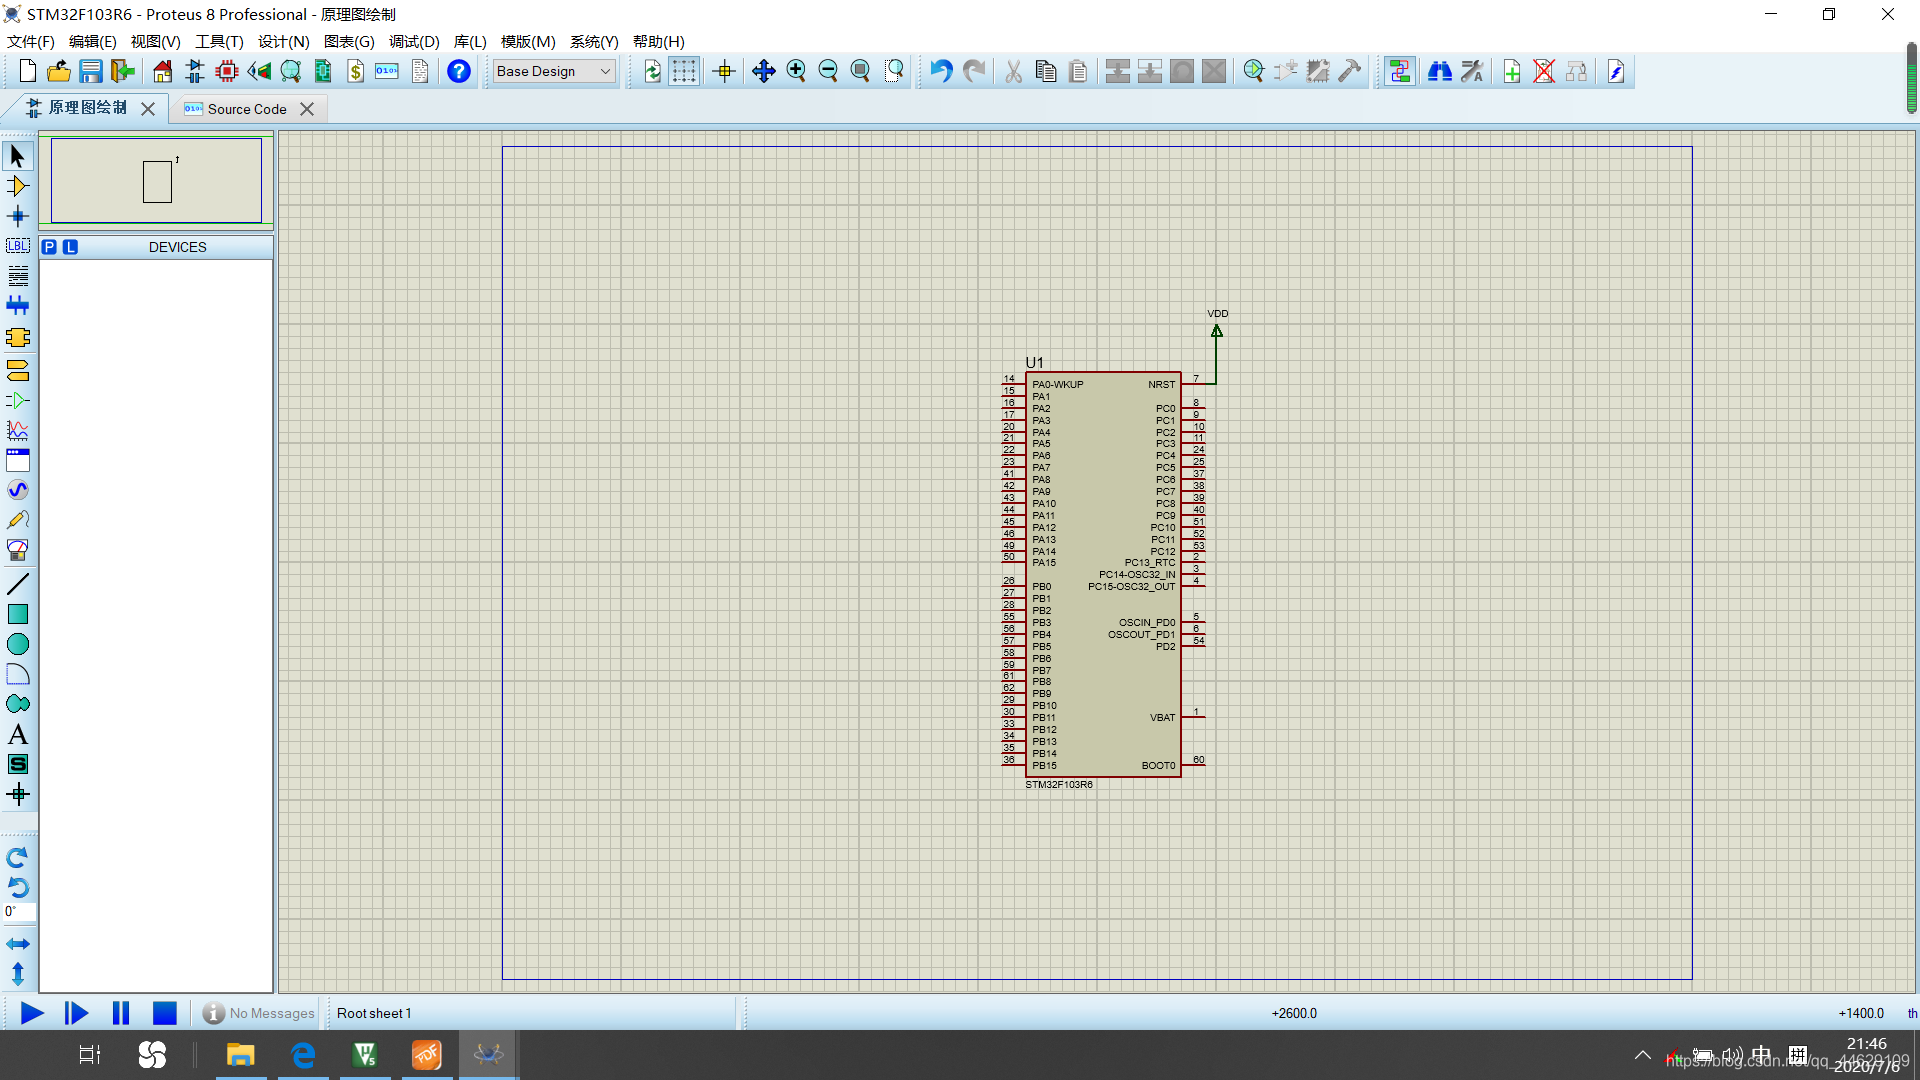Enable the L toggle in devices panel
Screen dimensions: 1920x1080
pyautogui.click(x=67, y=247)
